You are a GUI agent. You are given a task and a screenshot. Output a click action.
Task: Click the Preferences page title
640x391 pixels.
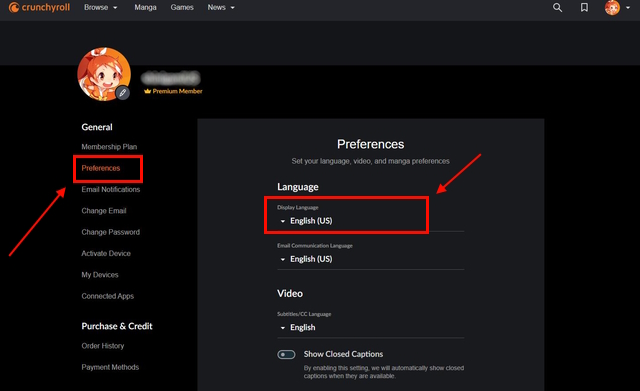[x=371, y=144]
